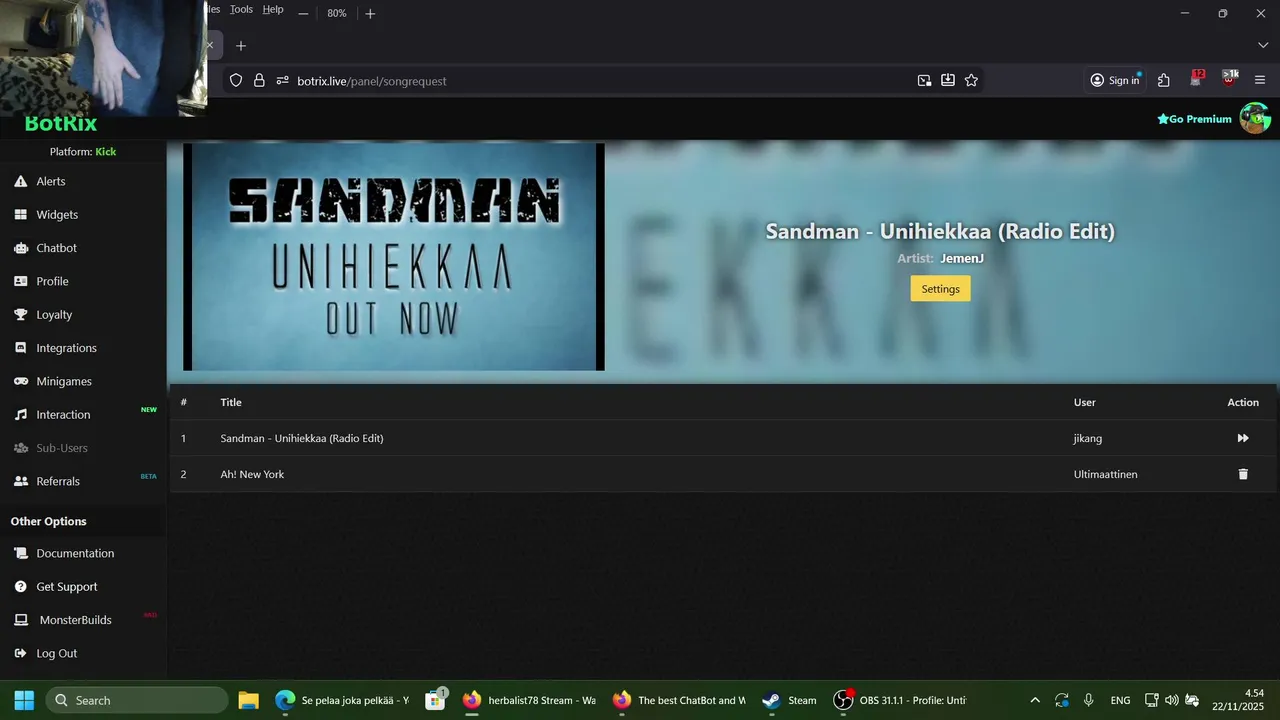Open File Explorer from the taskbar

coord(249,700)
